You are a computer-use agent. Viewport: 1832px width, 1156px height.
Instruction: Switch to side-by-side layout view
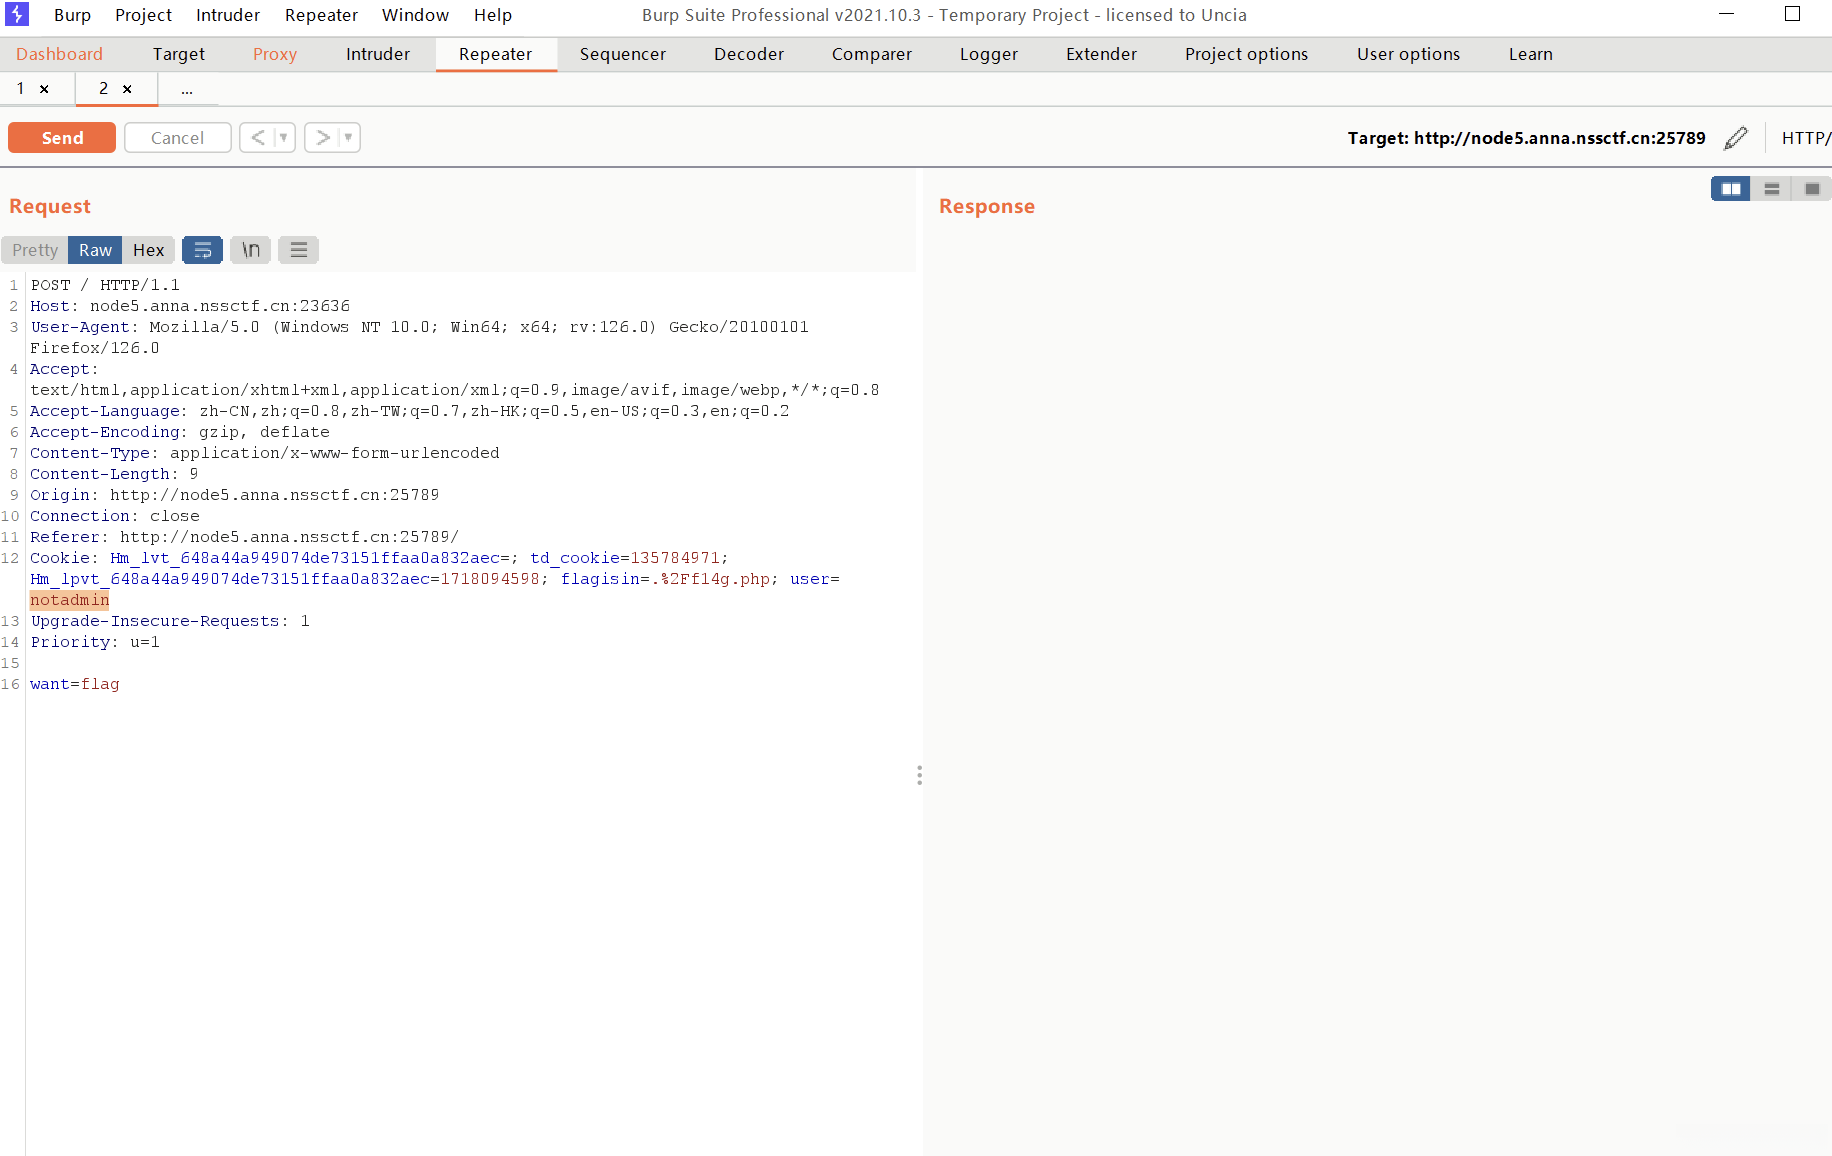tap(1731, 189)
